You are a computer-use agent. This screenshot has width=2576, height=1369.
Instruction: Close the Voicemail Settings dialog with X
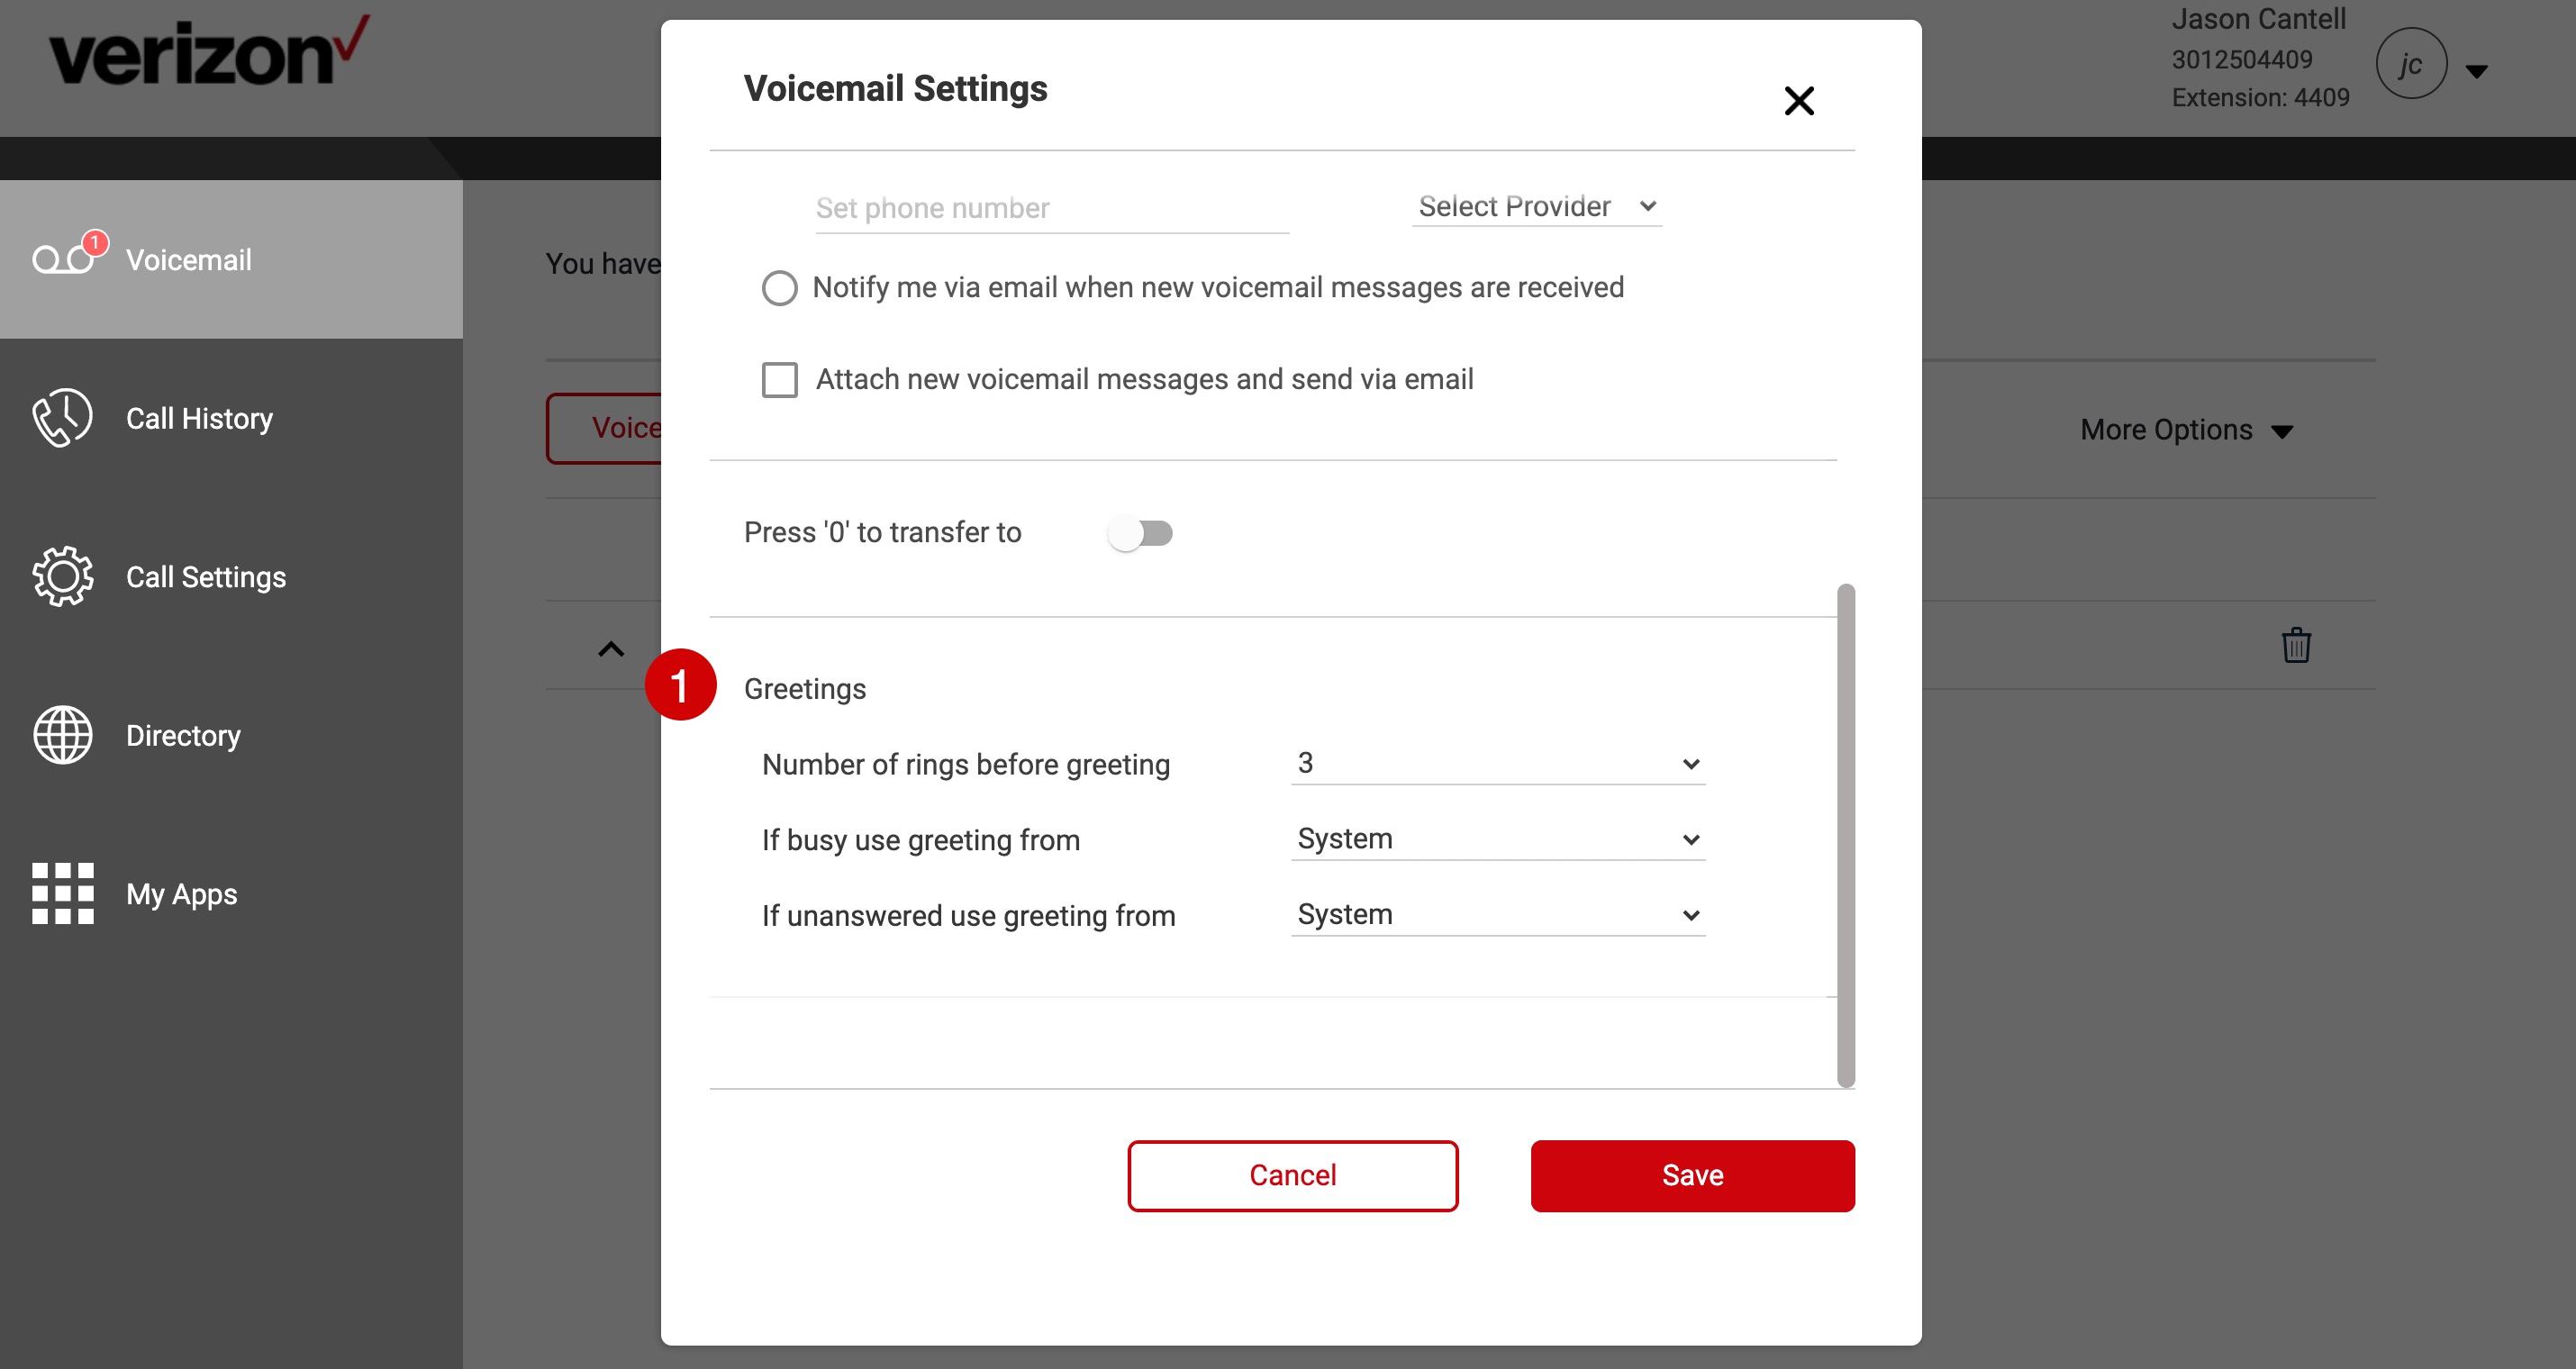(x=1798, y=101)
